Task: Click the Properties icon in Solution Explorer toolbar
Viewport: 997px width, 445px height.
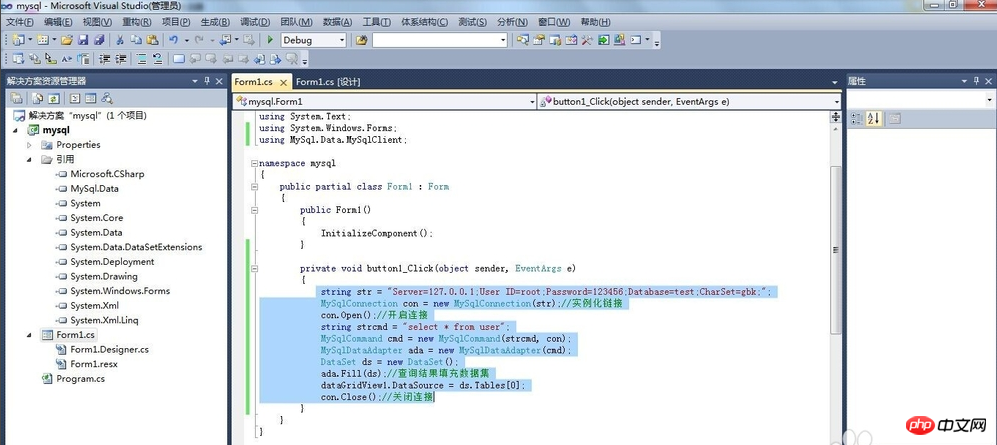Action: pyautogui.click(x=17, y=99)
